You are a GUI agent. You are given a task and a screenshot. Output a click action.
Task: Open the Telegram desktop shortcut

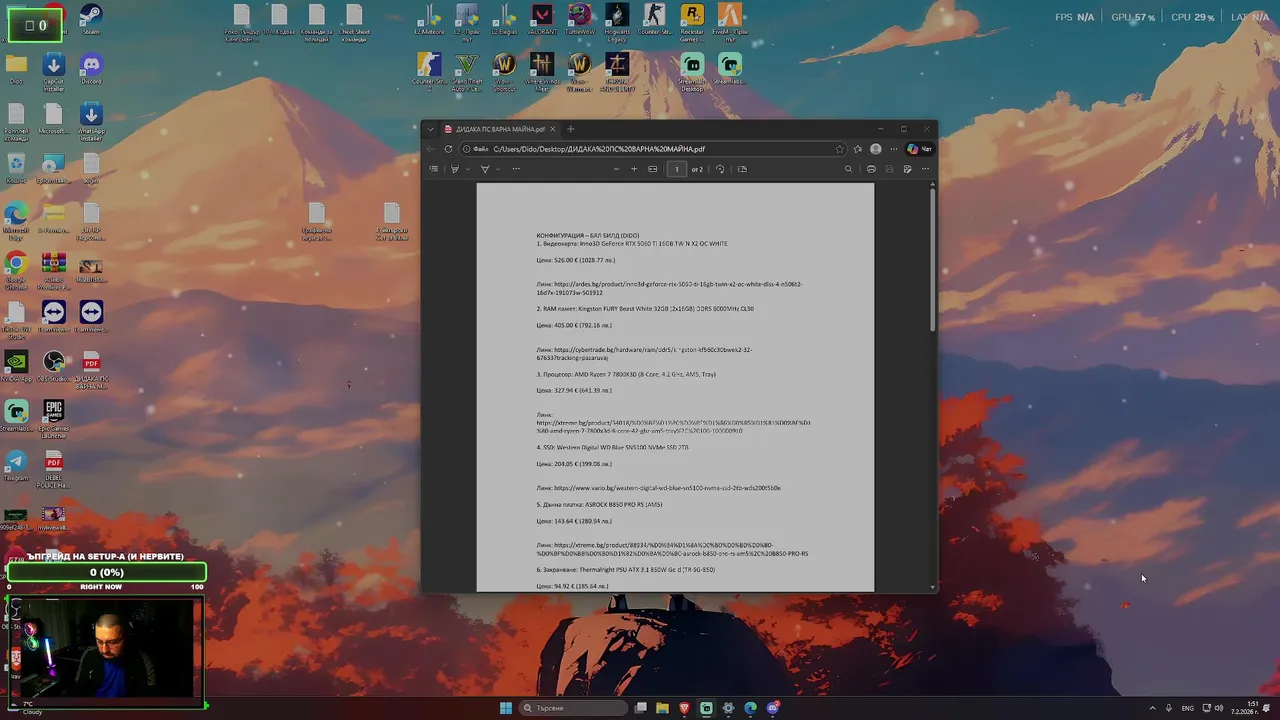[16, 465]
